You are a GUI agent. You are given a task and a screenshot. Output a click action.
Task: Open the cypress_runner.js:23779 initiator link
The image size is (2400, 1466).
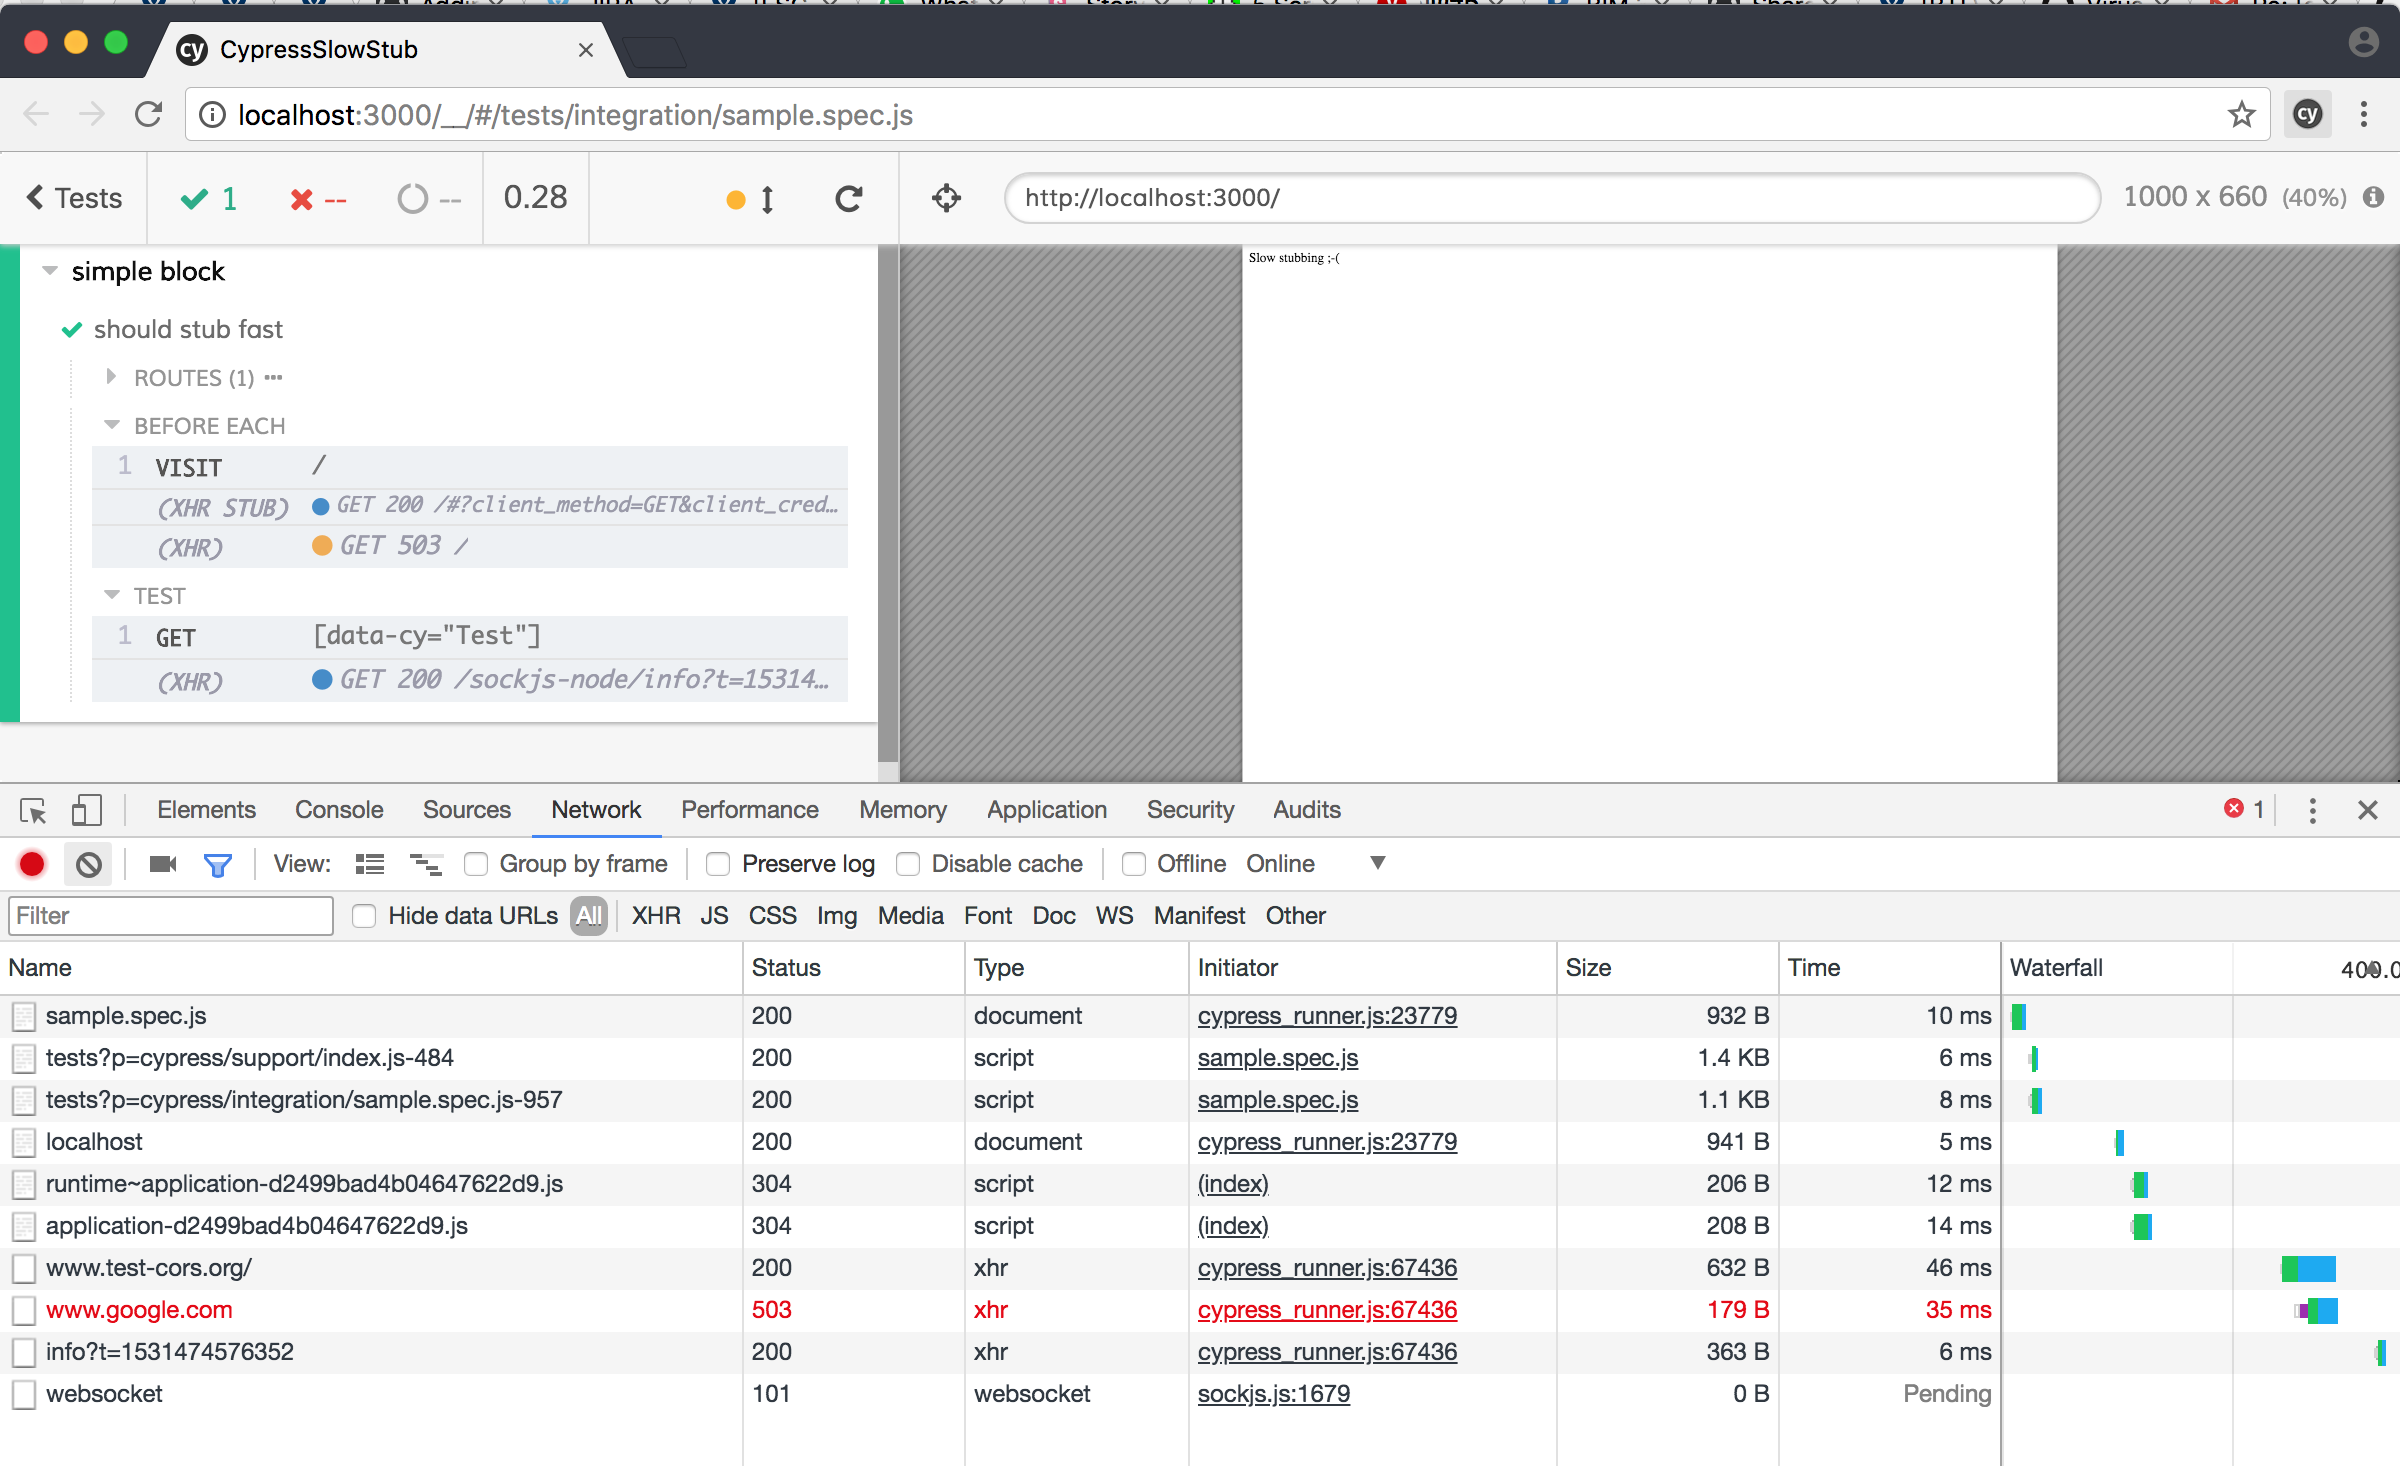coord(1326,1015)
